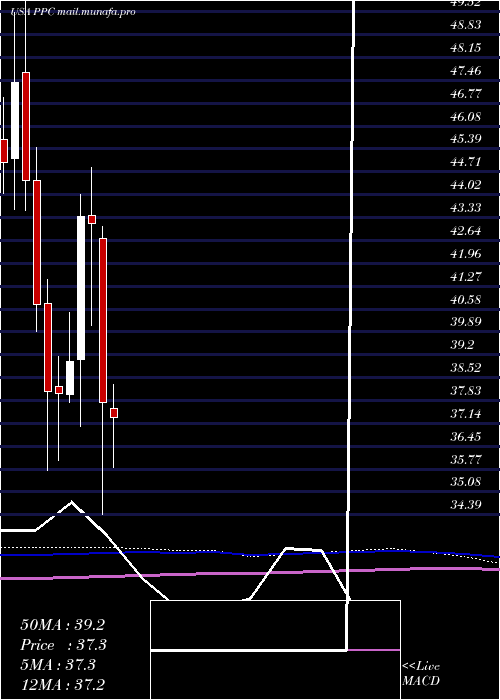Click the 34.39 price axis label
Screen dimensions: 500x700
[x=465, y=505]
